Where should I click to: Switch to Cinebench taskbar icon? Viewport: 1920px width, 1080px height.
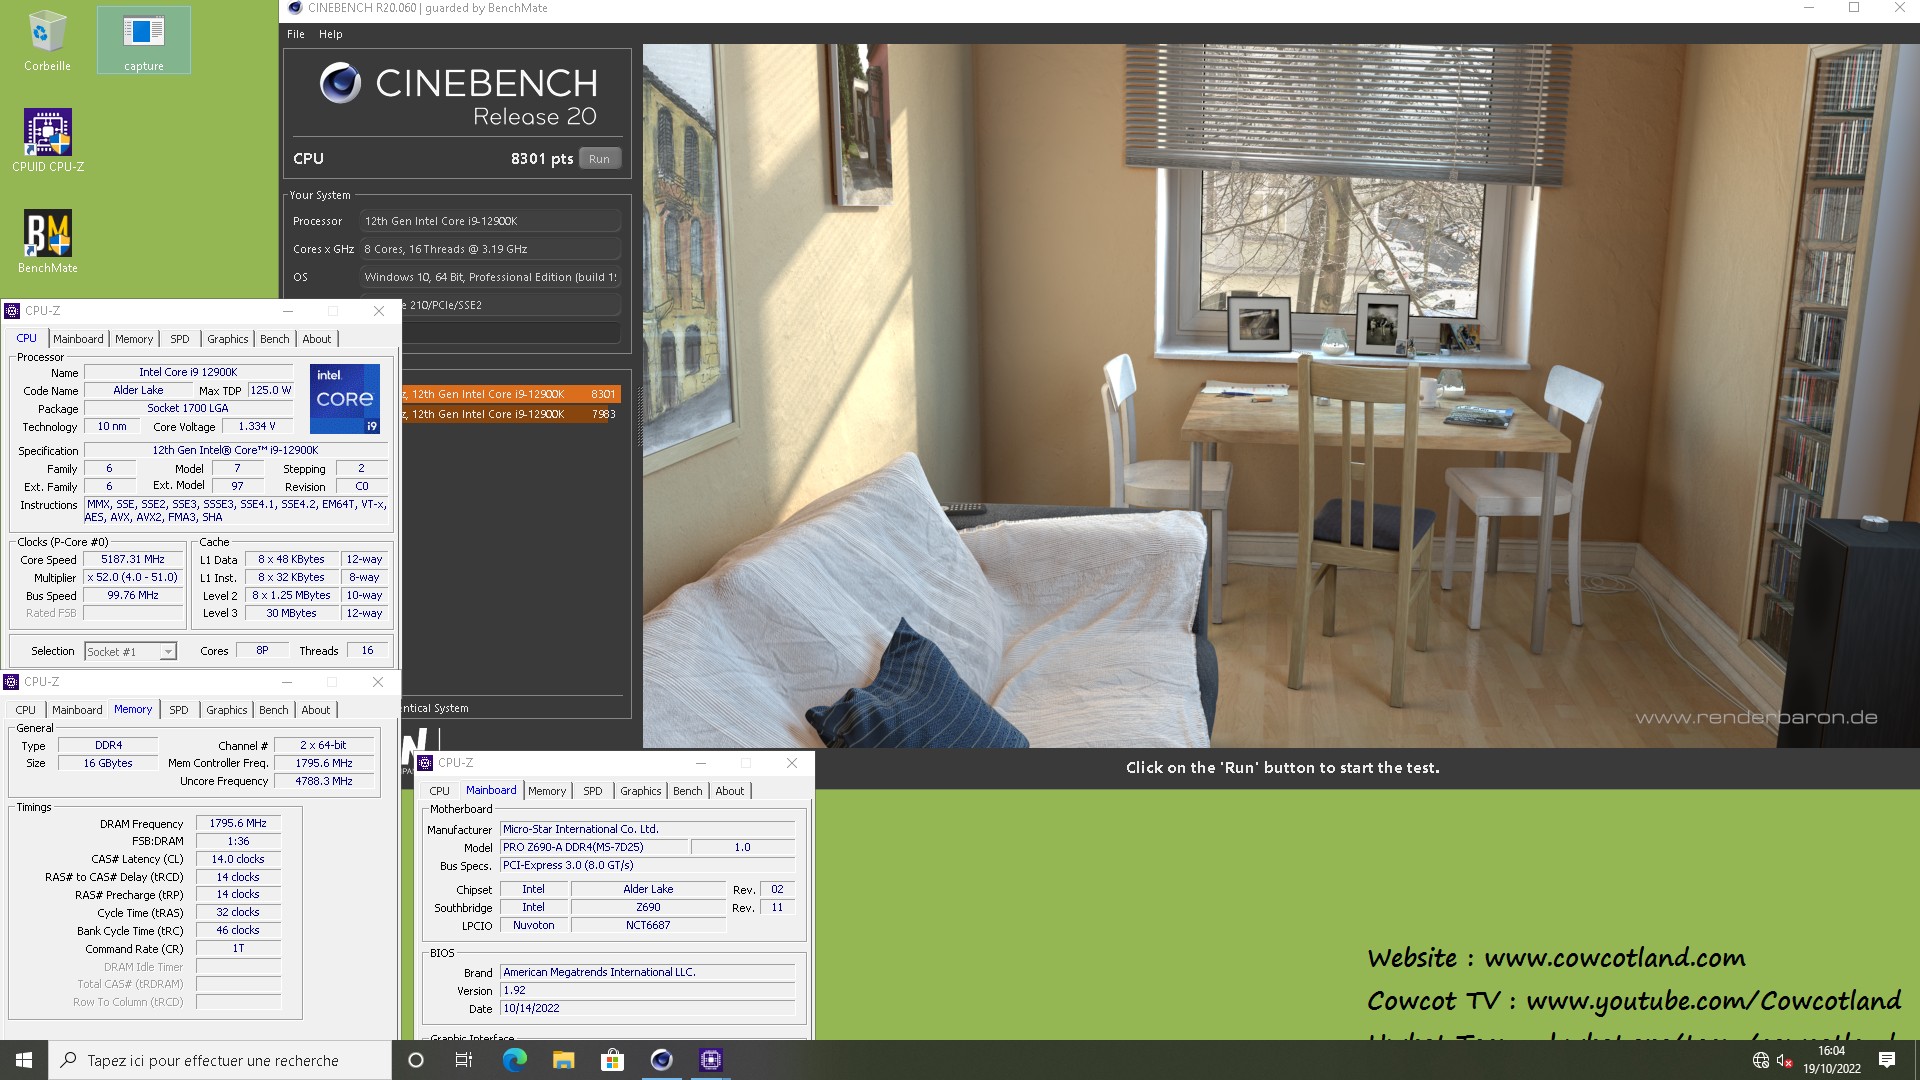coord(661,1060)
